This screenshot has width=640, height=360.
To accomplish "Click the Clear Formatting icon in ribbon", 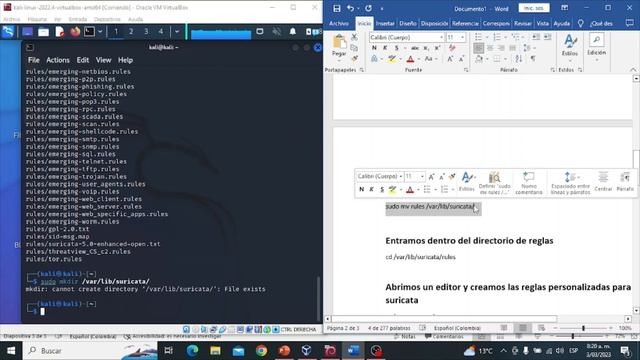I will point(452,48).
